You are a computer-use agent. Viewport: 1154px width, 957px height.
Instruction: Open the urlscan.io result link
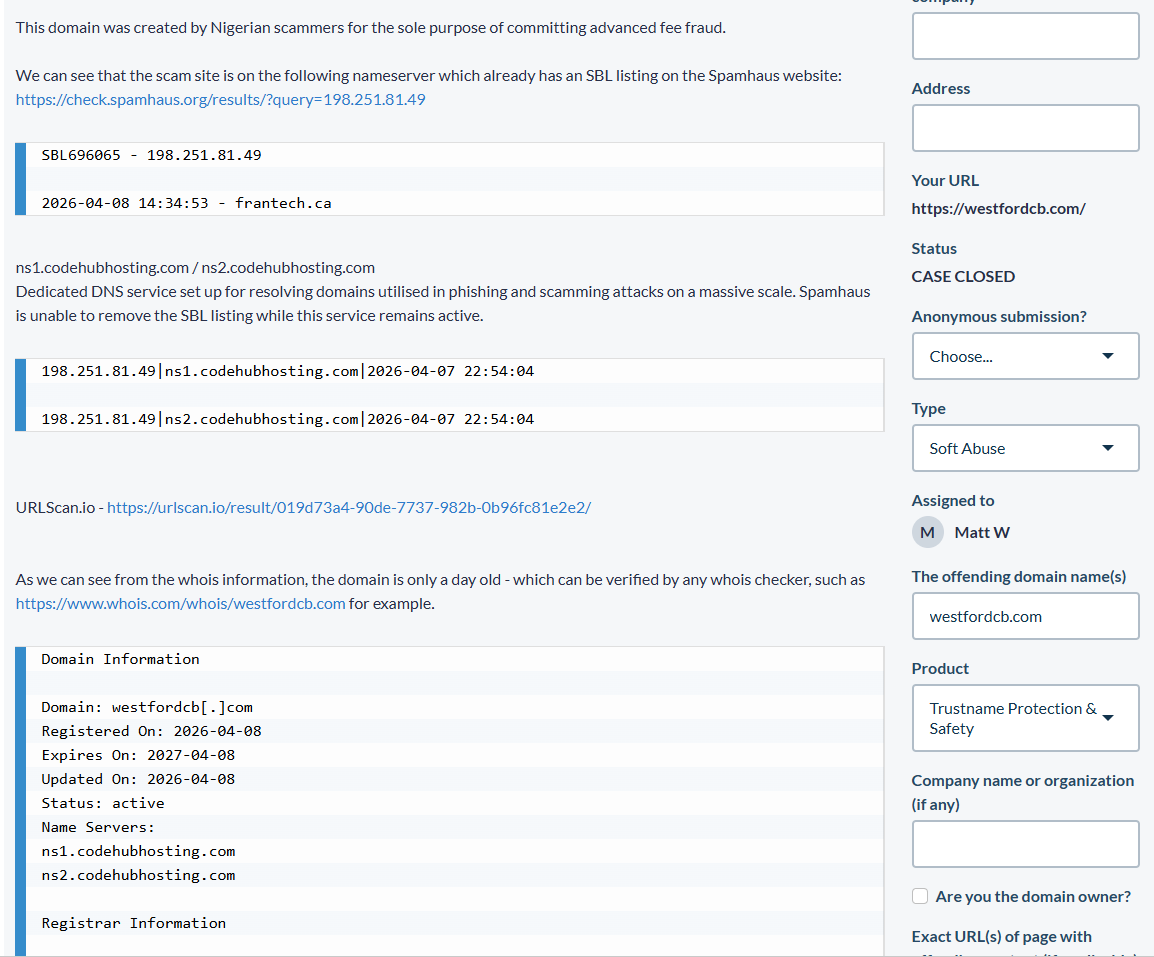[349, 507]
